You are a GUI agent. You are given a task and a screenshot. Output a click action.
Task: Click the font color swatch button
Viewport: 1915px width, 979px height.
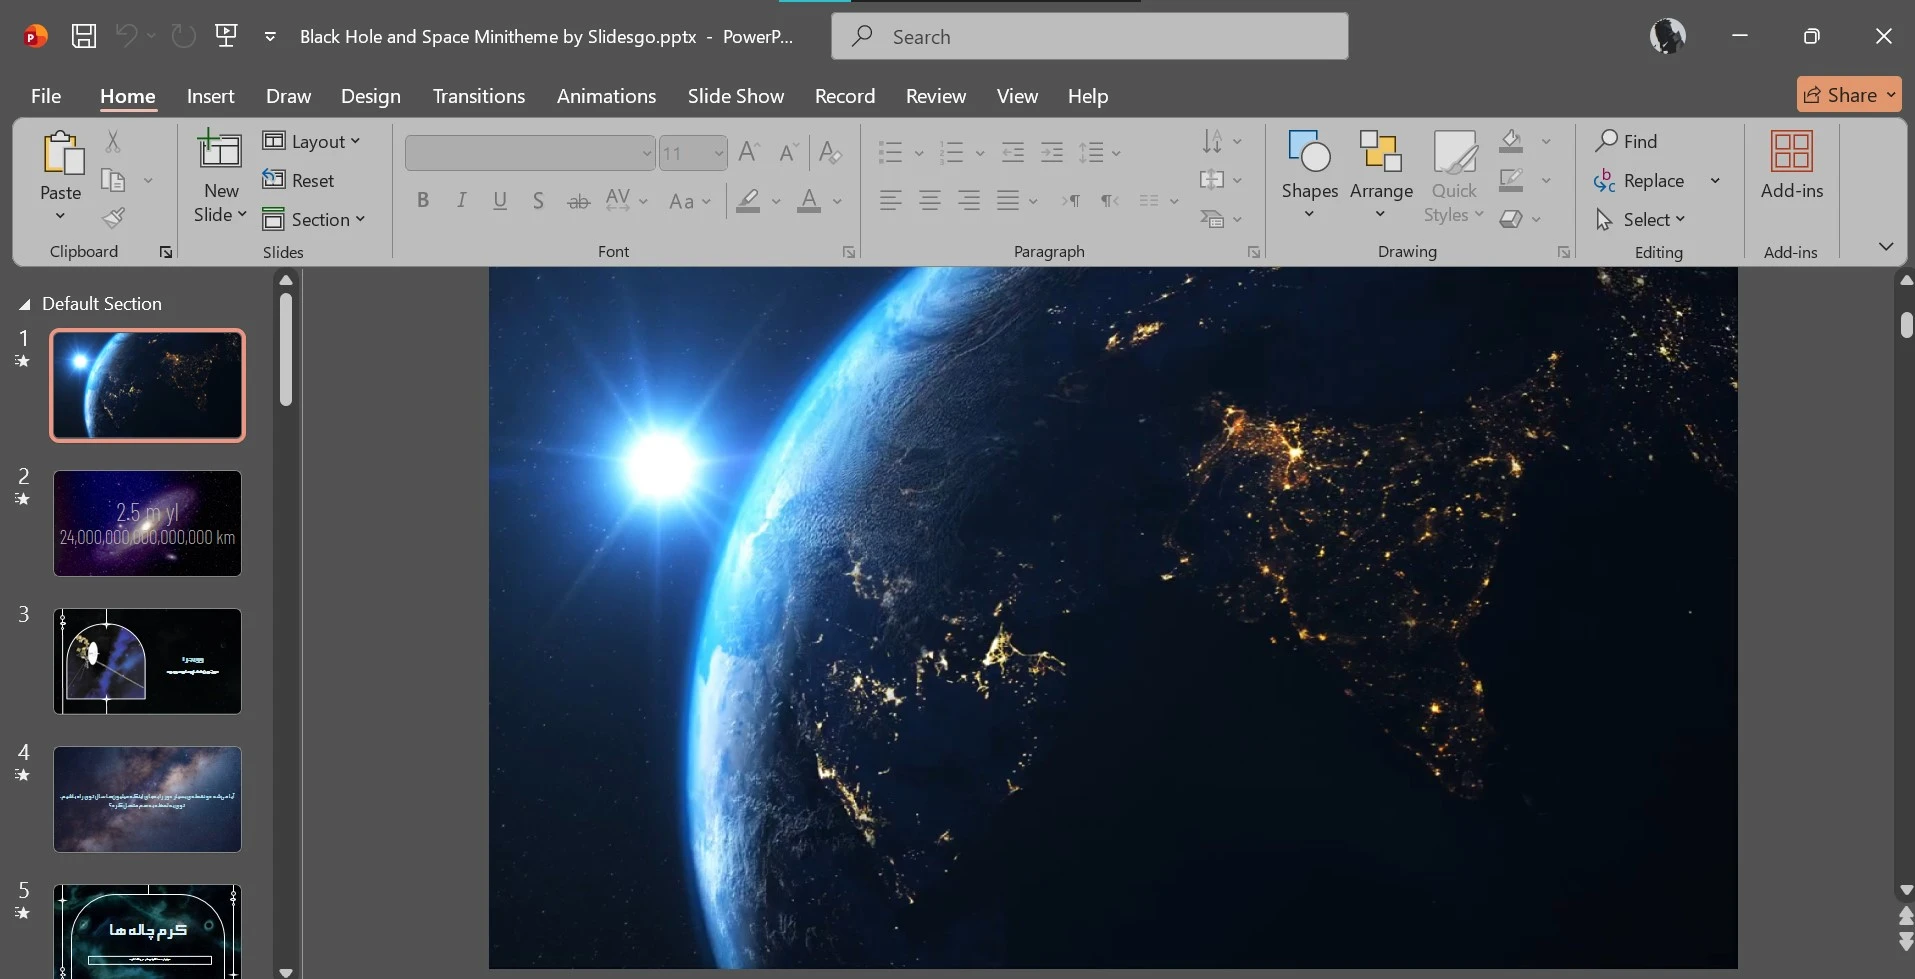pyautogui.click(x=809, y=201)
